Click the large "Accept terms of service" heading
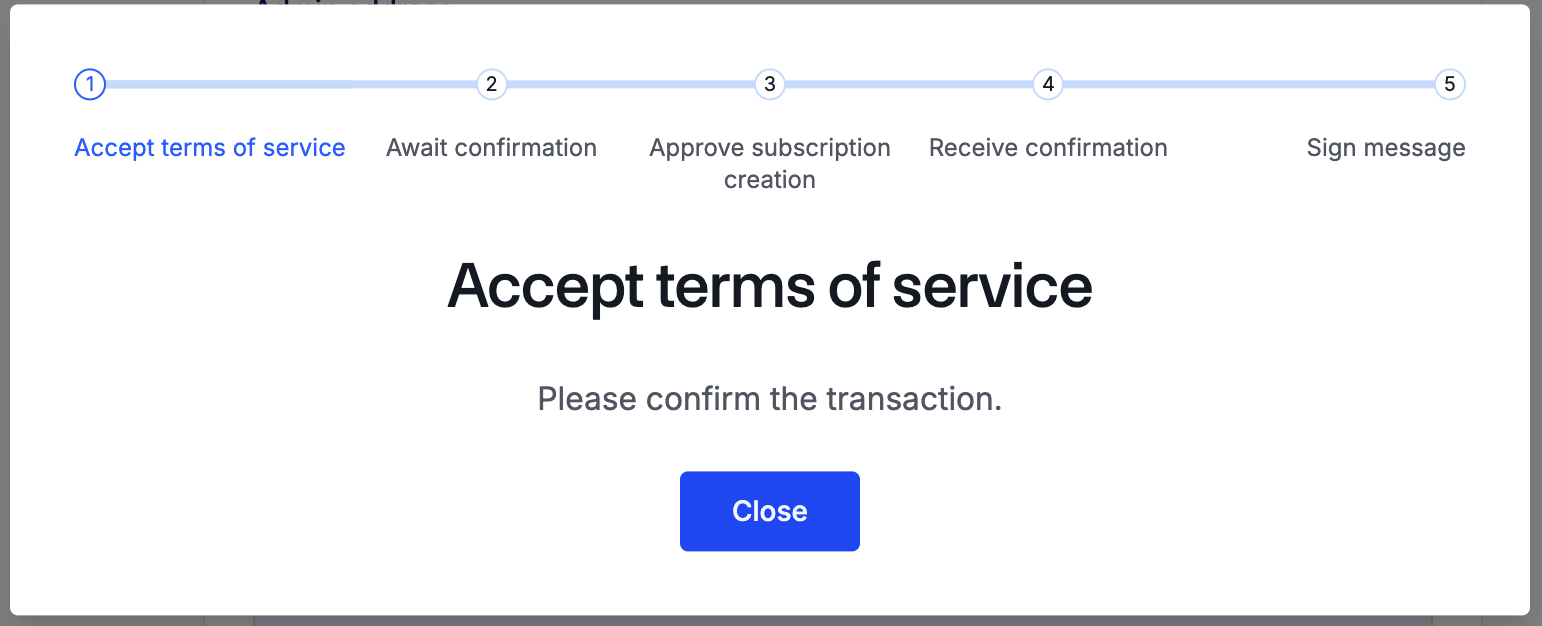The image size is (1542, 626). (769, 286)
